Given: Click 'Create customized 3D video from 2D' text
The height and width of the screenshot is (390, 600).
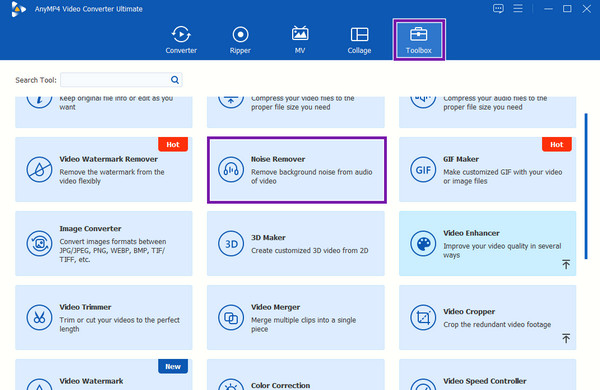Looking at the screenshot, I should pyautogui.click(x=310, y=251).
